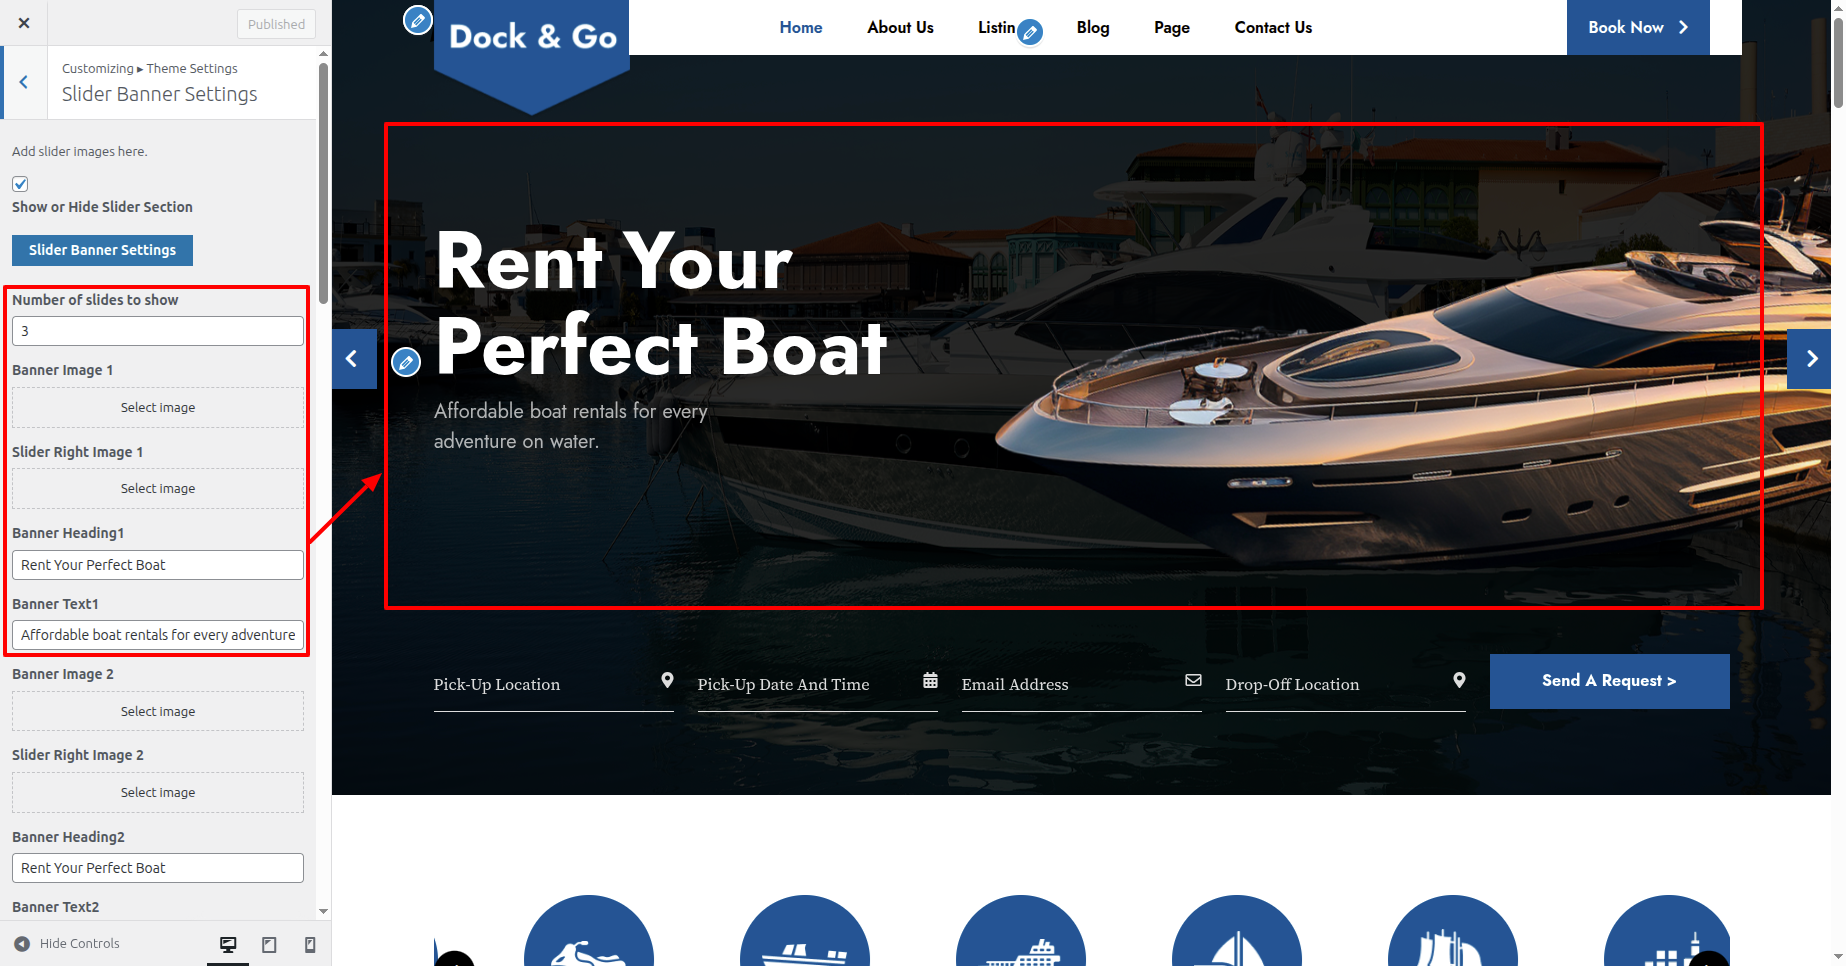
Task: Go back to Theme Settings using back arrow
Action: 24,82
